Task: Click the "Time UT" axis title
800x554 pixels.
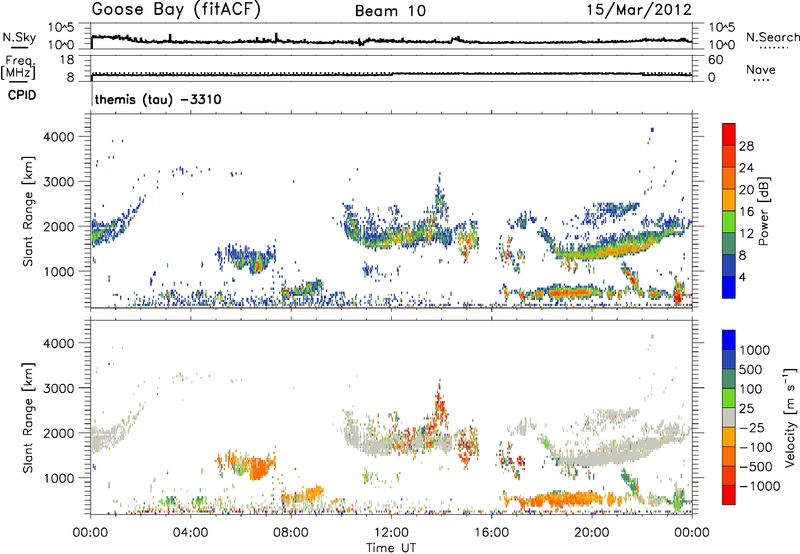Action: [x=391, y=548]
